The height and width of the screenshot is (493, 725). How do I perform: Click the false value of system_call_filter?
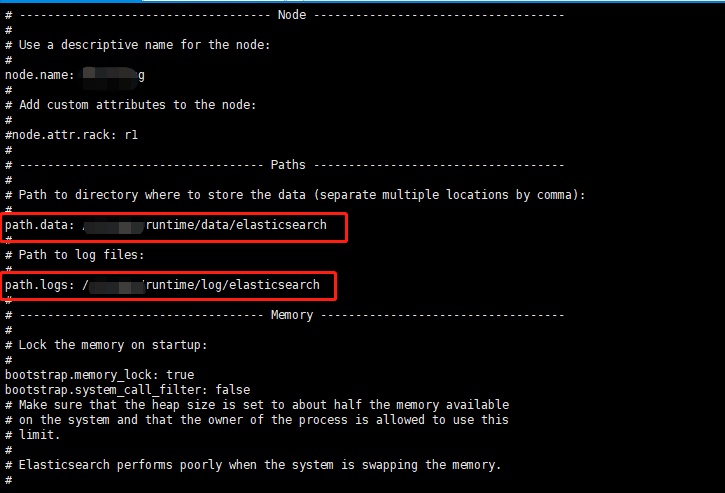233,390
